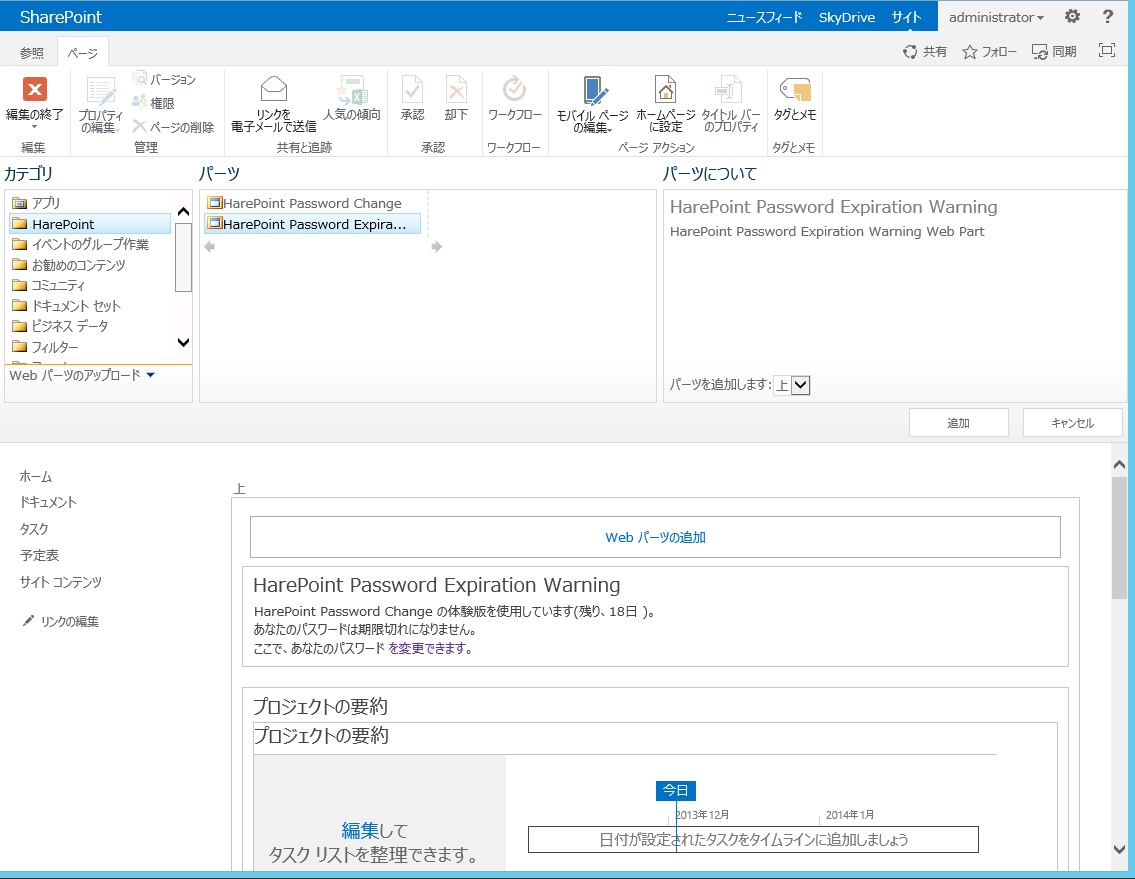Viewport: 1135px width, 879px height.
Task: Click フォロー star button
Action: pos(990,51)
